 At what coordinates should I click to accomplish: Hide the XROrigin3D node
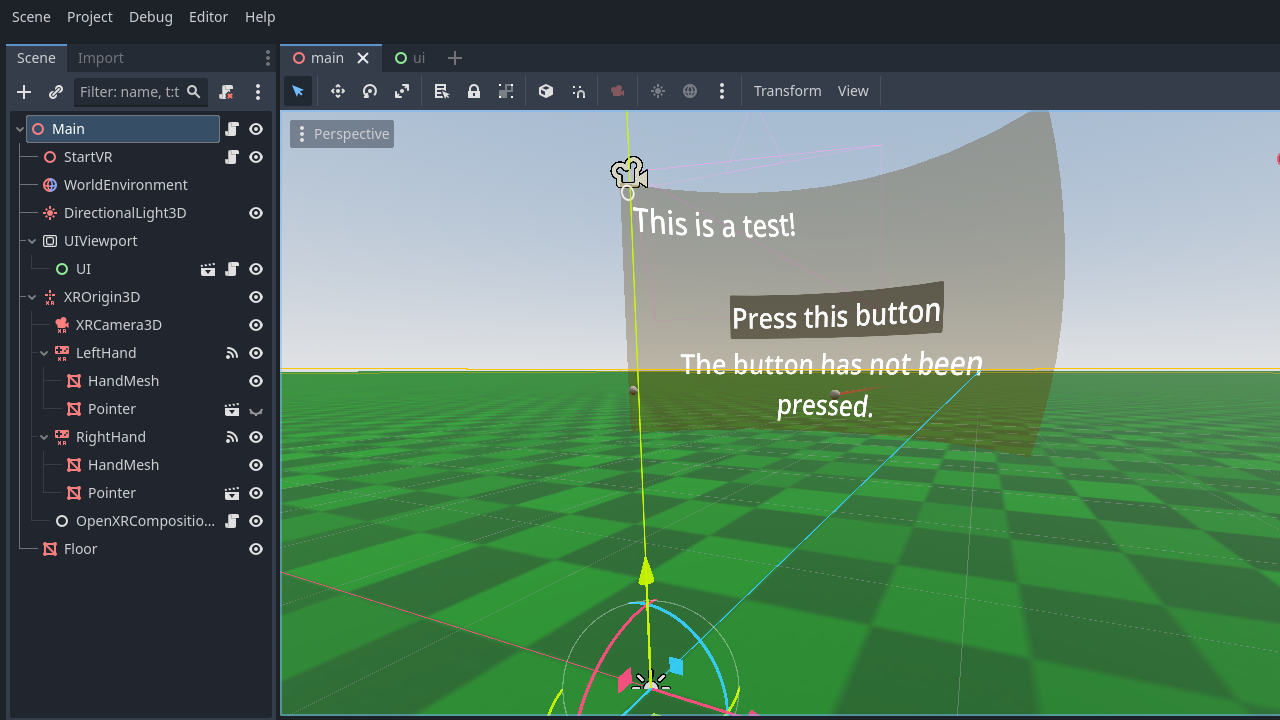pos(256,297)
